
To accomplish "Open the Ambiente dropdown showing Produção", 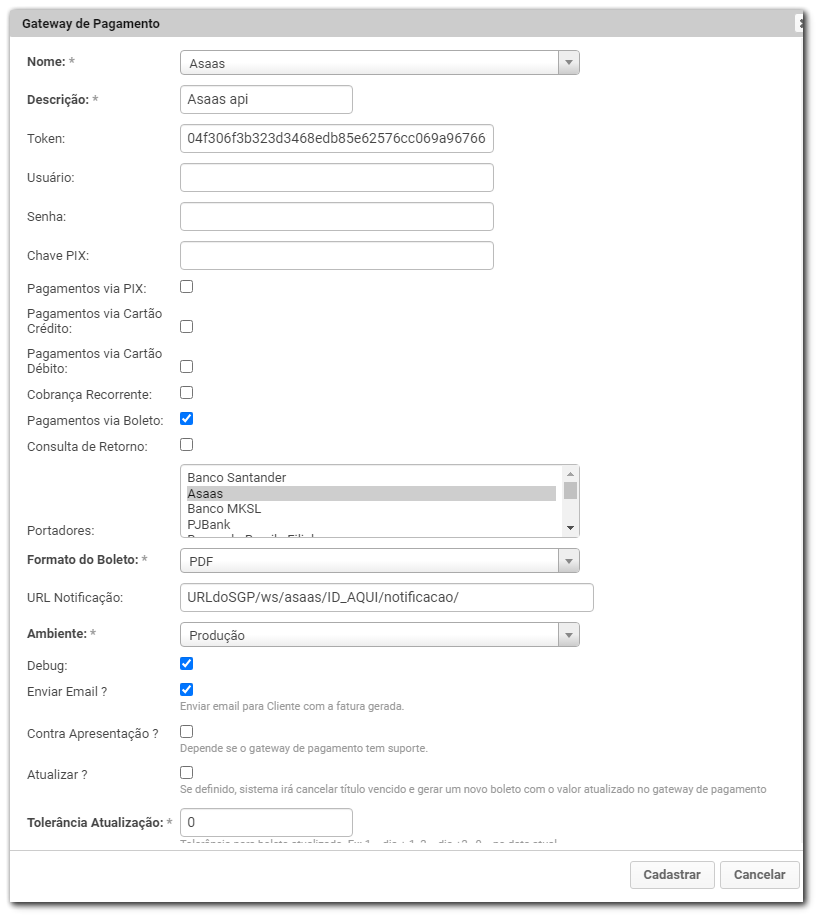I will point(379,635).
